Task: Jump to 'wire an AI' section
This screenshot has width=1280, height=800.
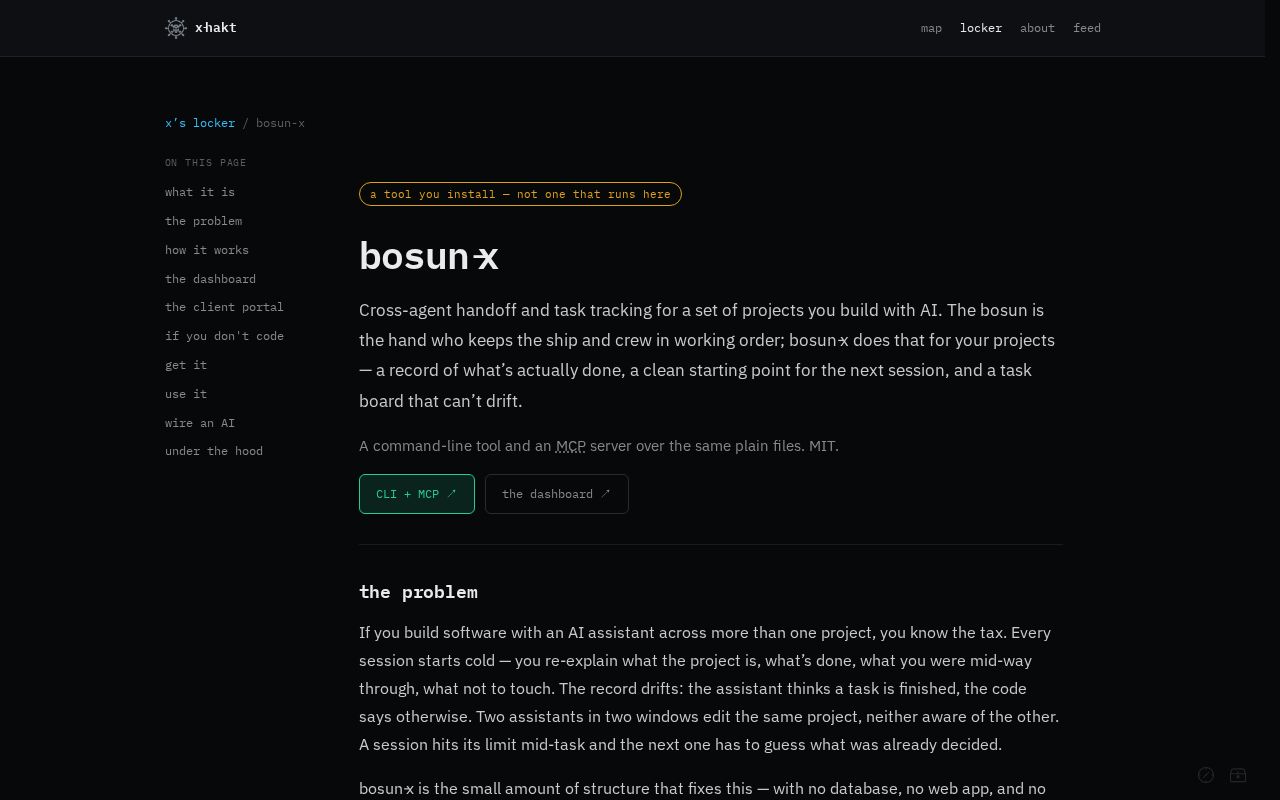Action: [200, 423]
